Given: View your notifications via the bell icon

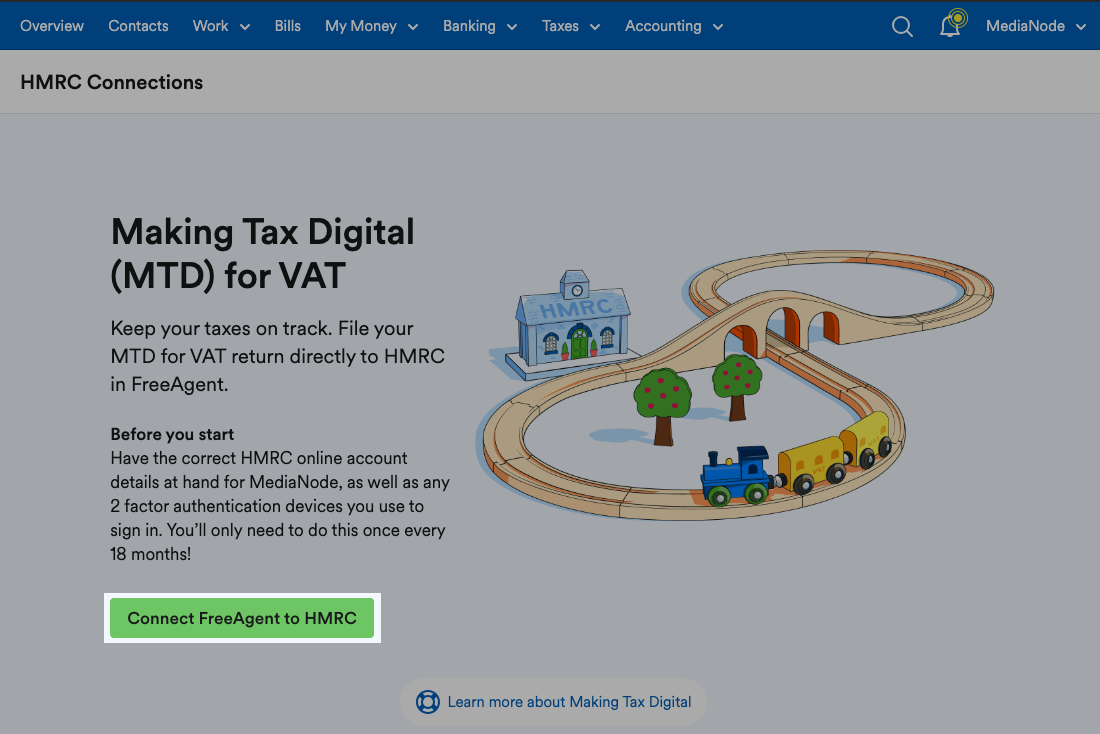Looking at the screenshot, I should [x=948, y=28].
